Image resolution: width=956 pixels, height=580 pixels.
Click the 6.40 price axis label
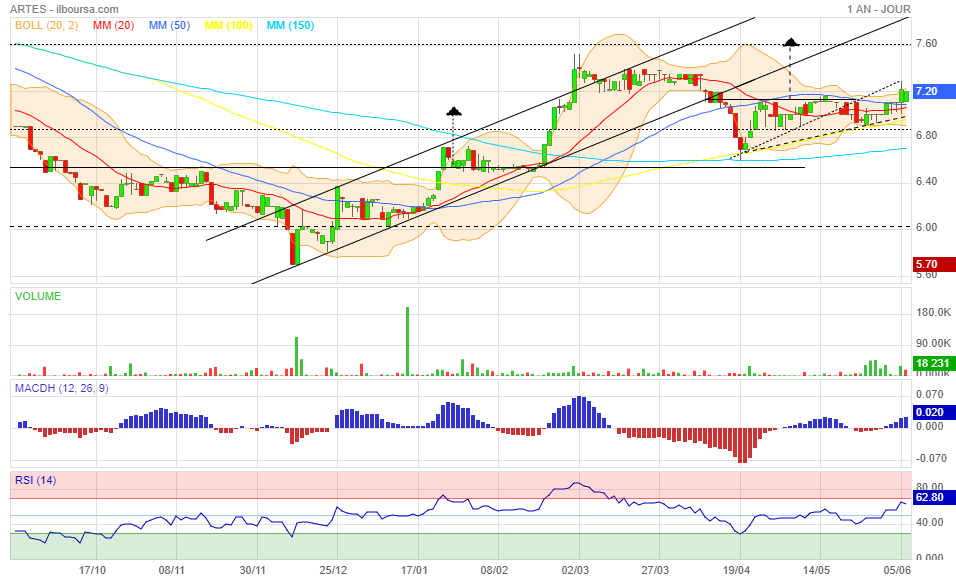[x=927, y=181]
